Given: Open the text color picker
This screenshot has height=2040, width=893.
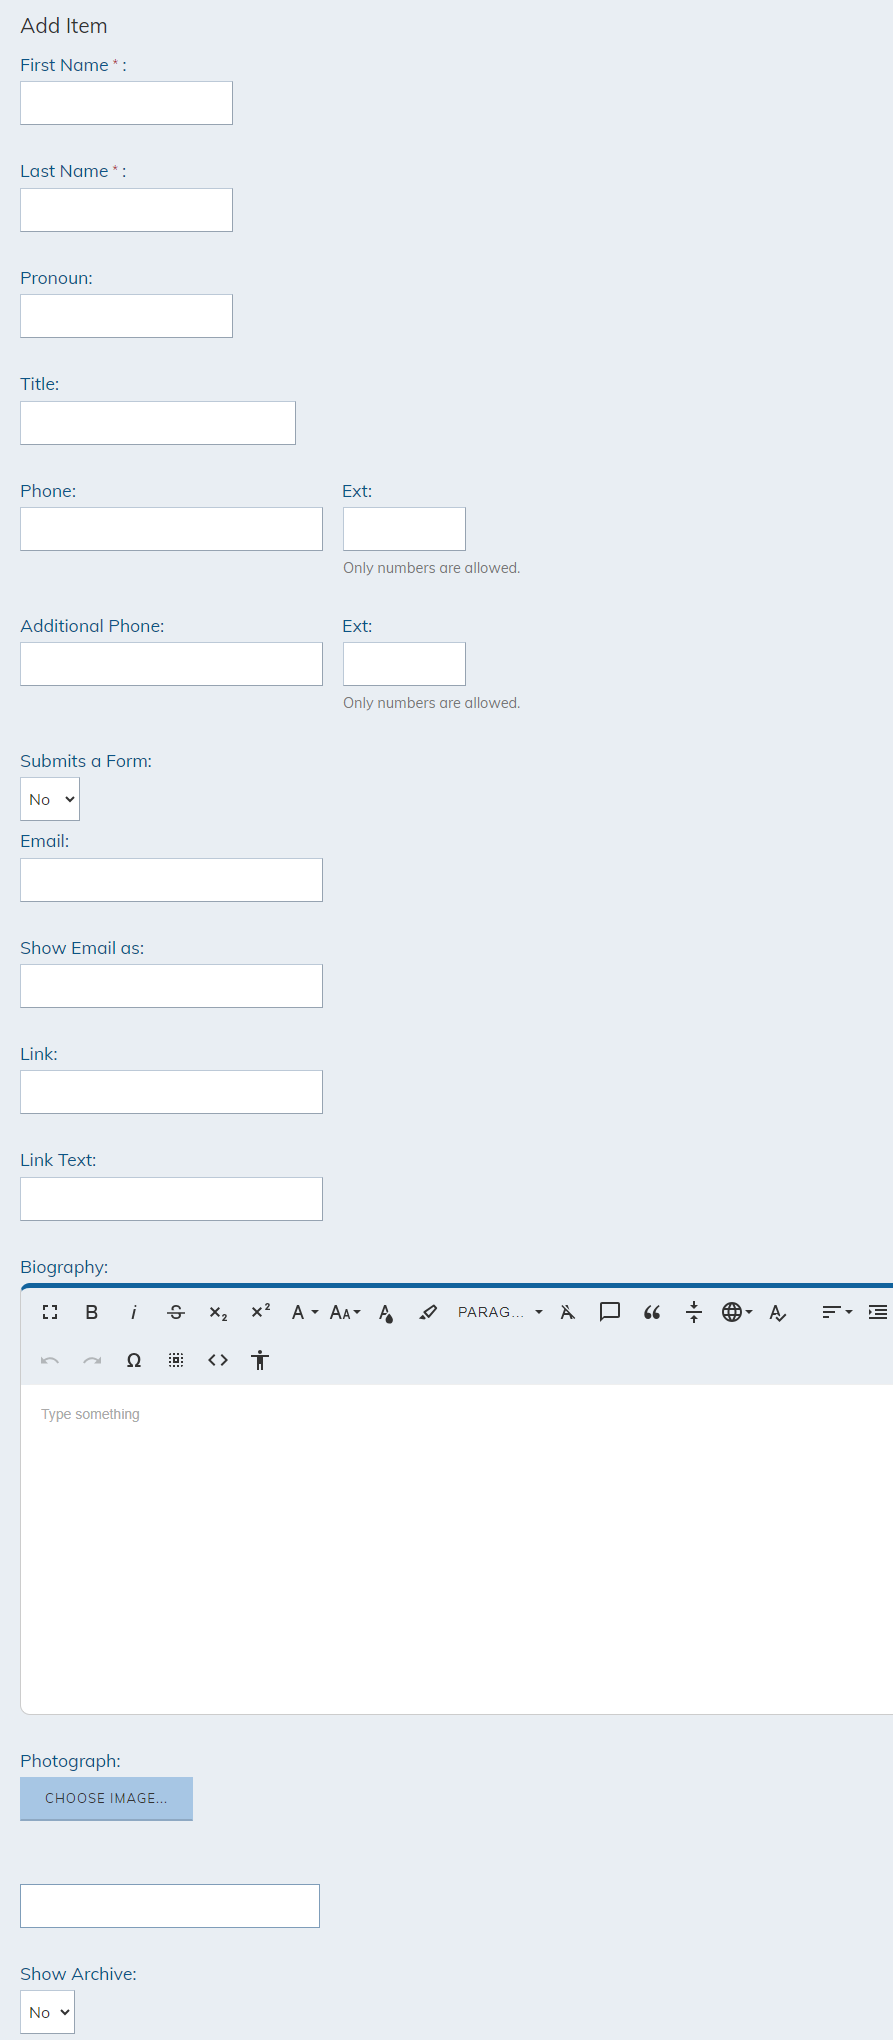Looking at the screenshot, I should coord(386,1312).
